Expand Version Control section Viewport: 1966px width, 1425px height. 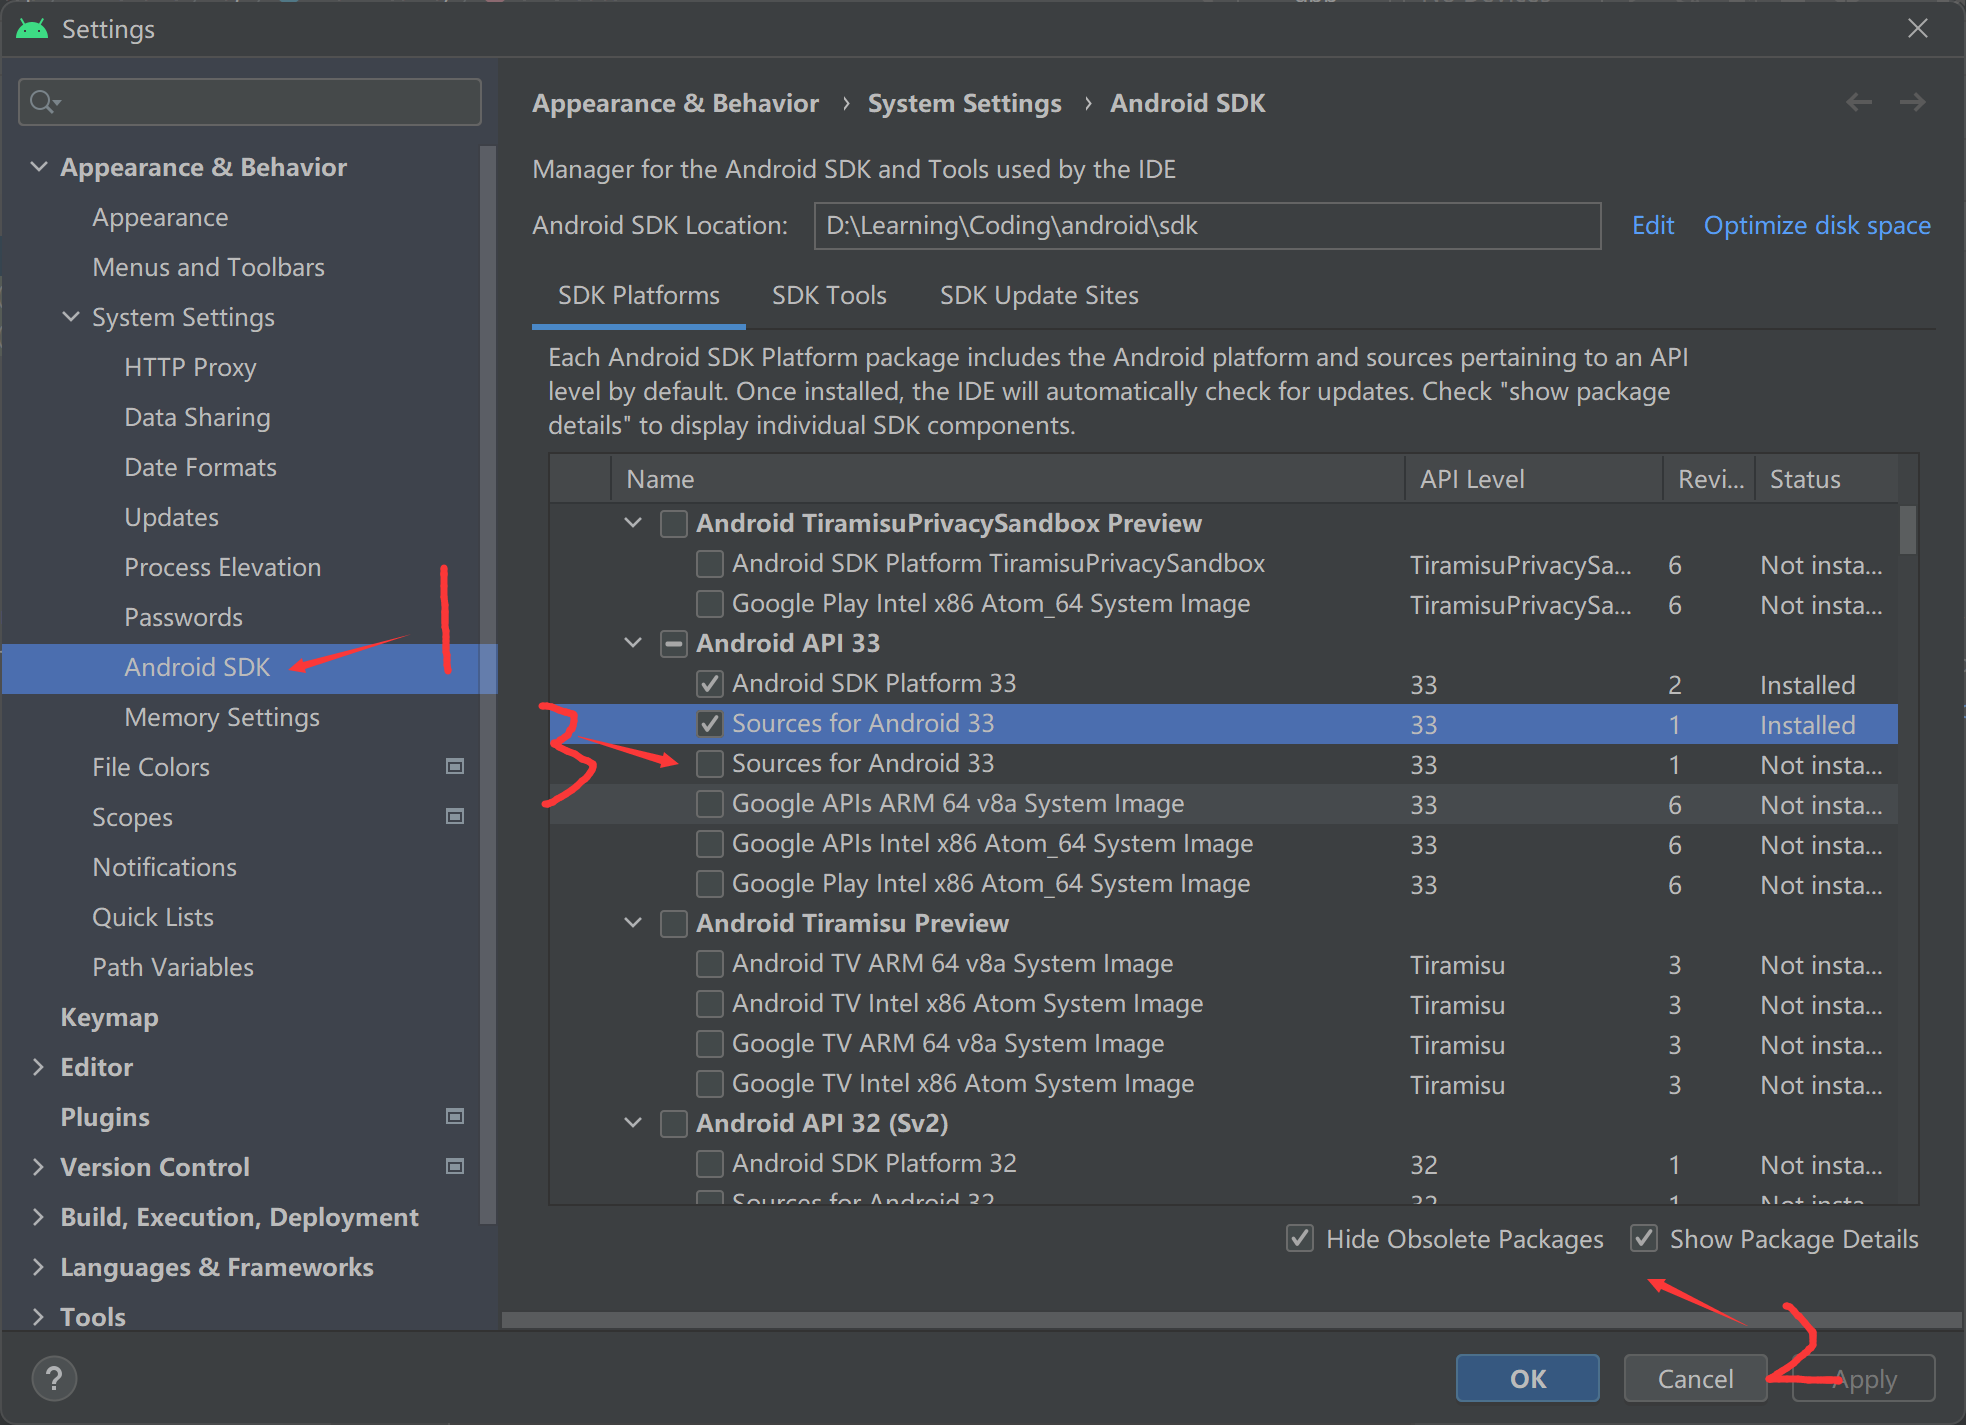[39, 1167]
